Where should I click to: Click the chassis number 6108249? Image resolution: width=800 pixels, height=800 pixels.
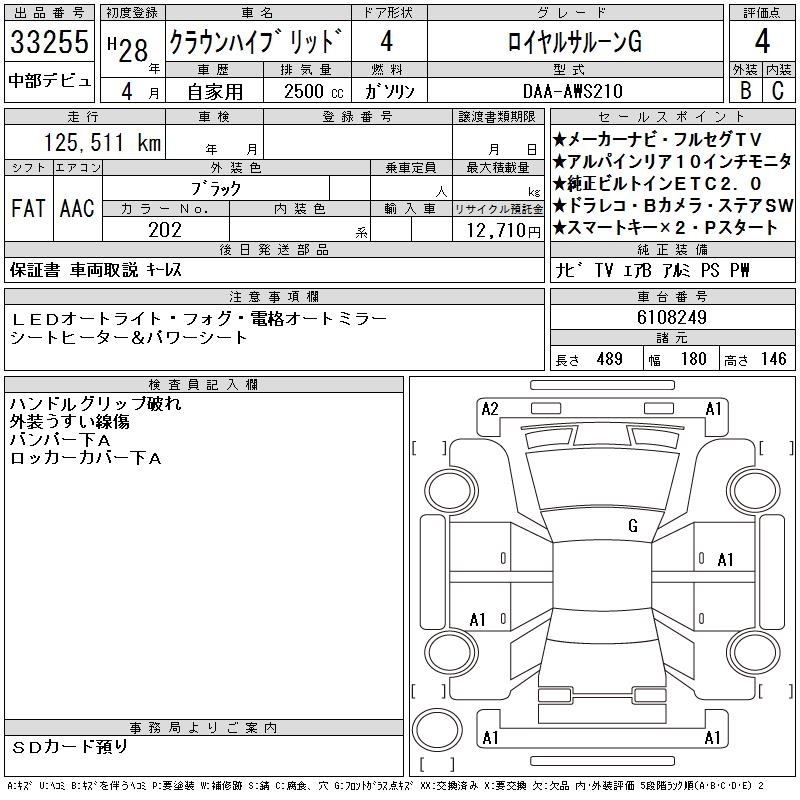tap(672, 316)
